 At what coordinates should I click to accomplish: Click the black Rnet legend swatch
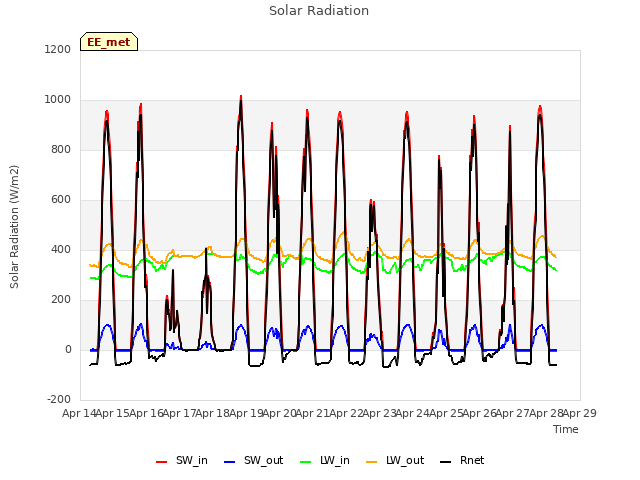click(446, 462)
